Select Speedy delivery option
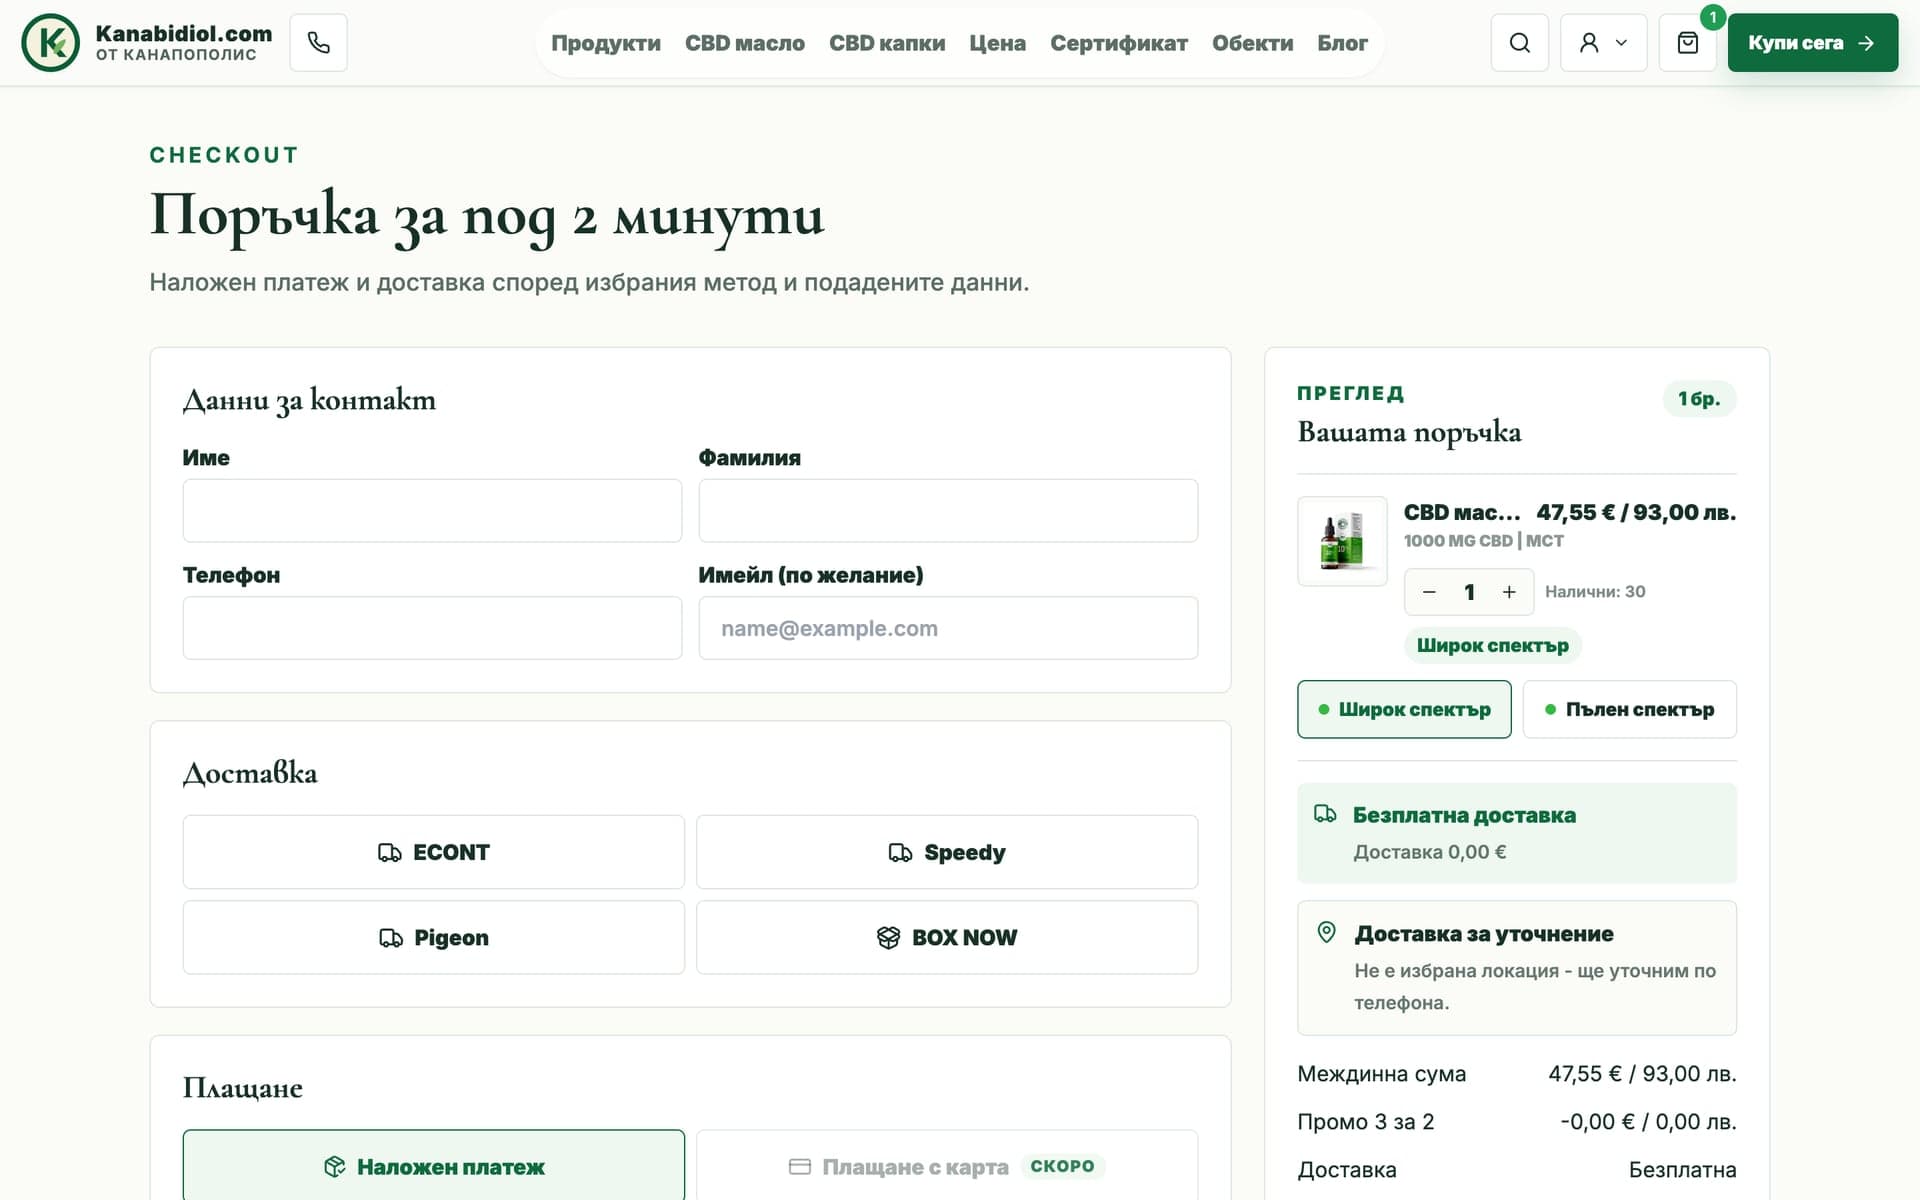 click(947, 852)
